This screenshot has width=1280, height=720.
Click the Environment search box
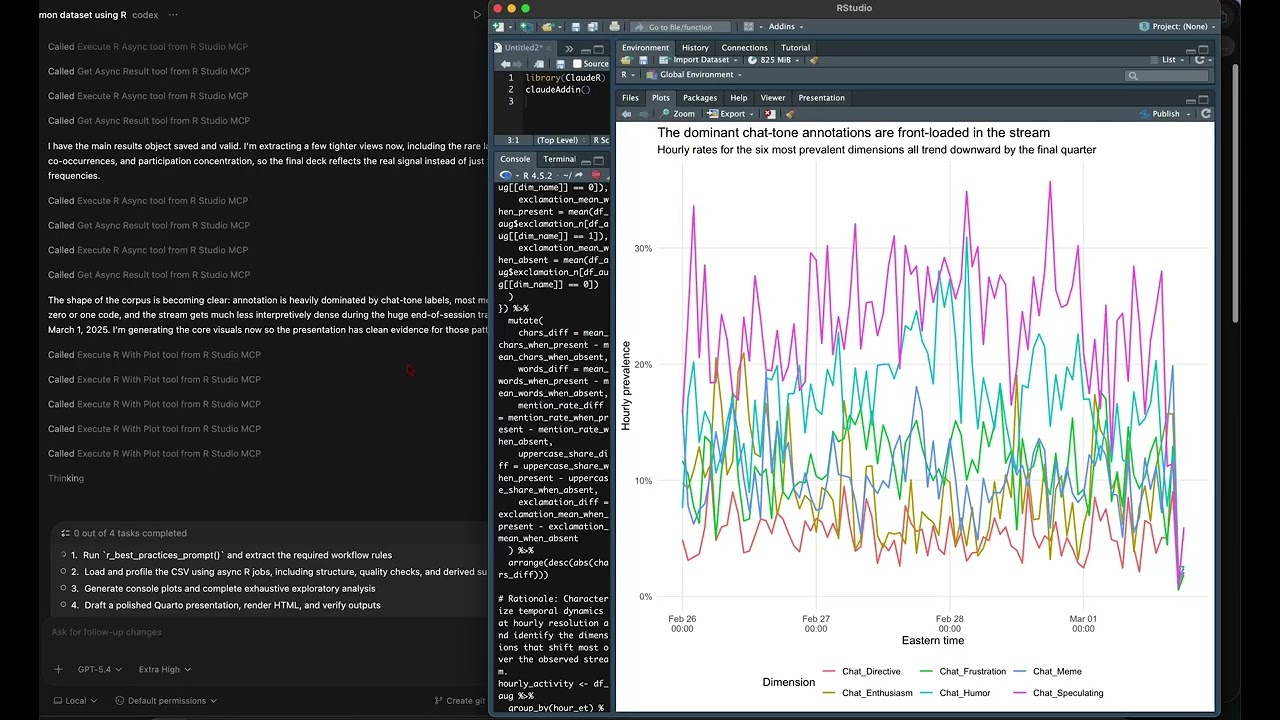(x=1166, y=76)
